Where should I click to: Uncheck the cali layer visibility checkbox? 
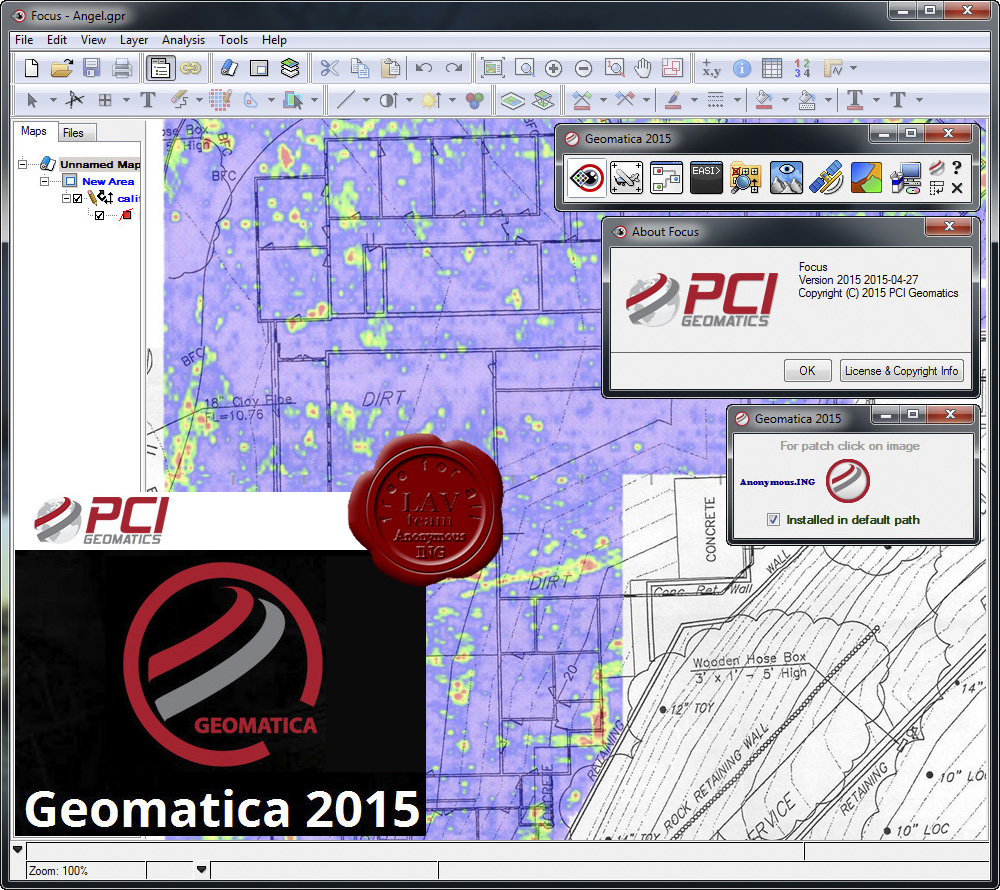pyautogui.click(x=77, y=198)
